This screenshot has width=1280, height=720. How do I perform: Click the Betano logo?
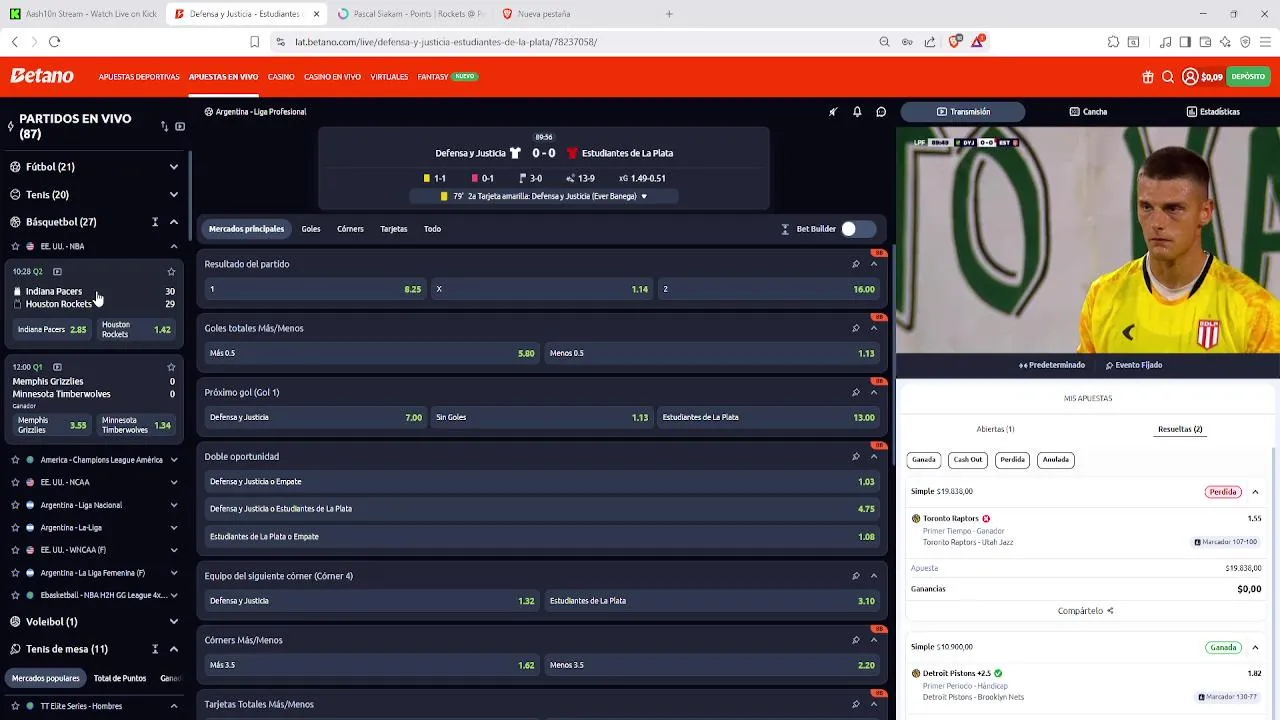pos(42,76)
